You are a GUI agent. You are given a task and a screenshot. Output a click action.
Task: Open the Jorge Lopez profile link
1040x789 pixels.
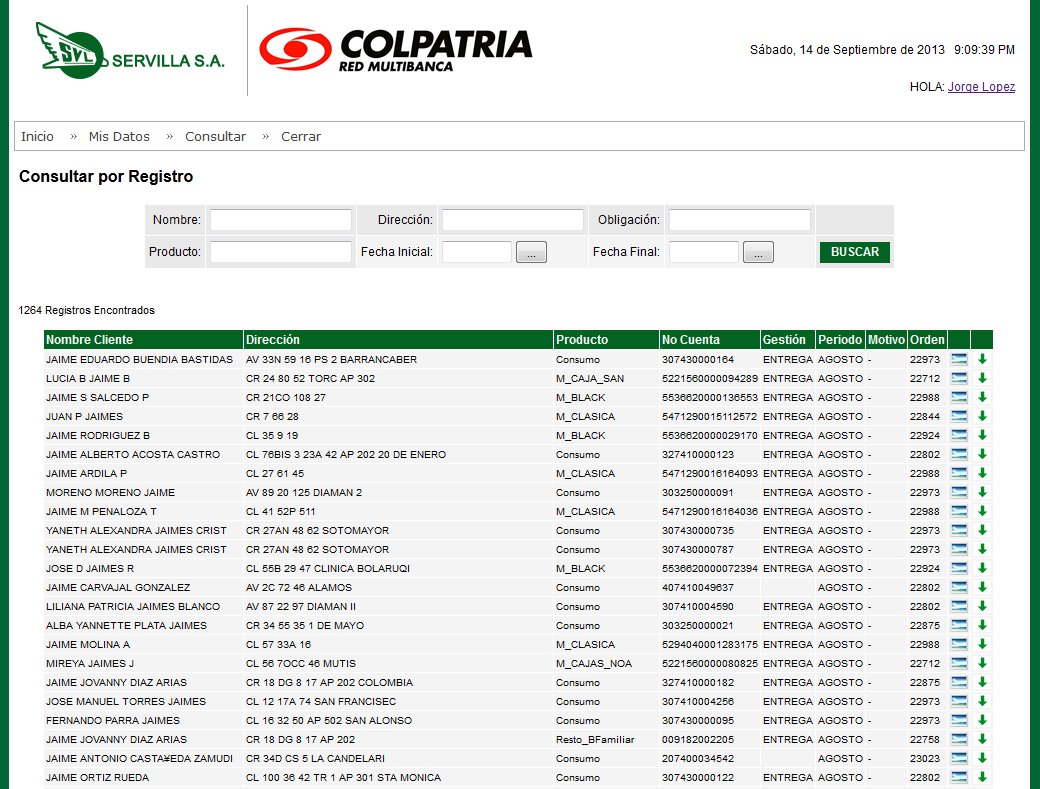pos(981,87)
